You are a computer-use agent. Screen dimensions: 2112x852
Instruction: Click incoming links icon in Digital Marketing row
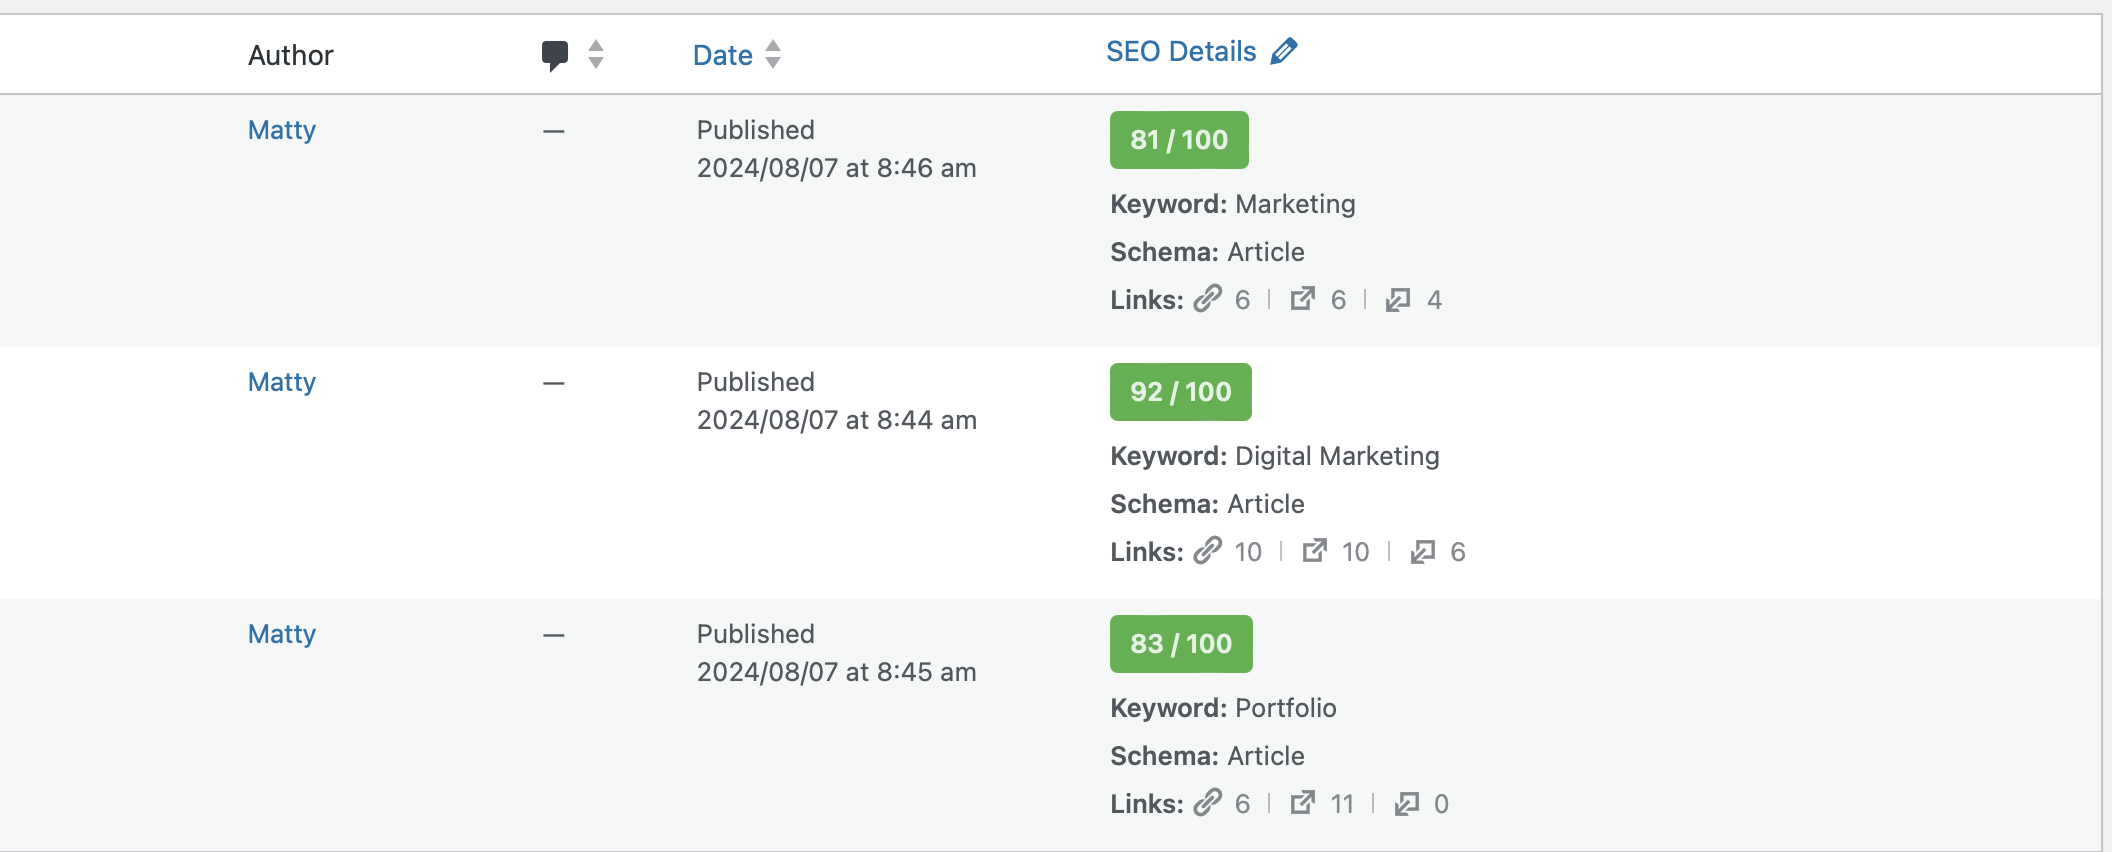(1423, 551)
